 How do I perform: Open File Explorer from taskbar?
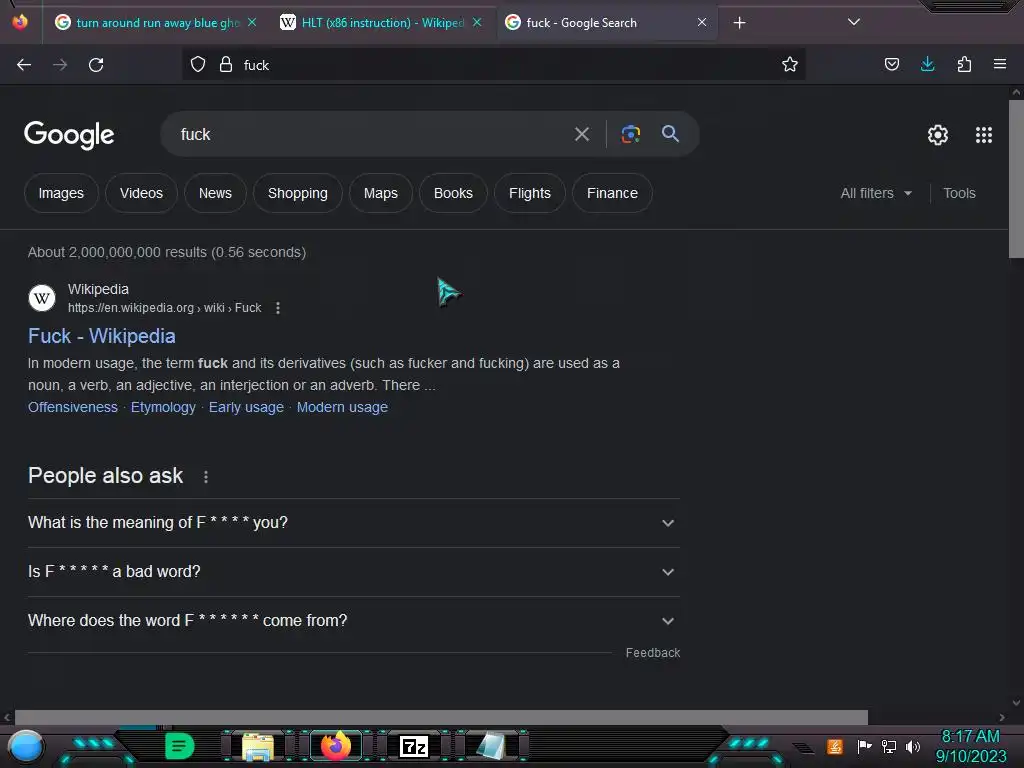258,747
